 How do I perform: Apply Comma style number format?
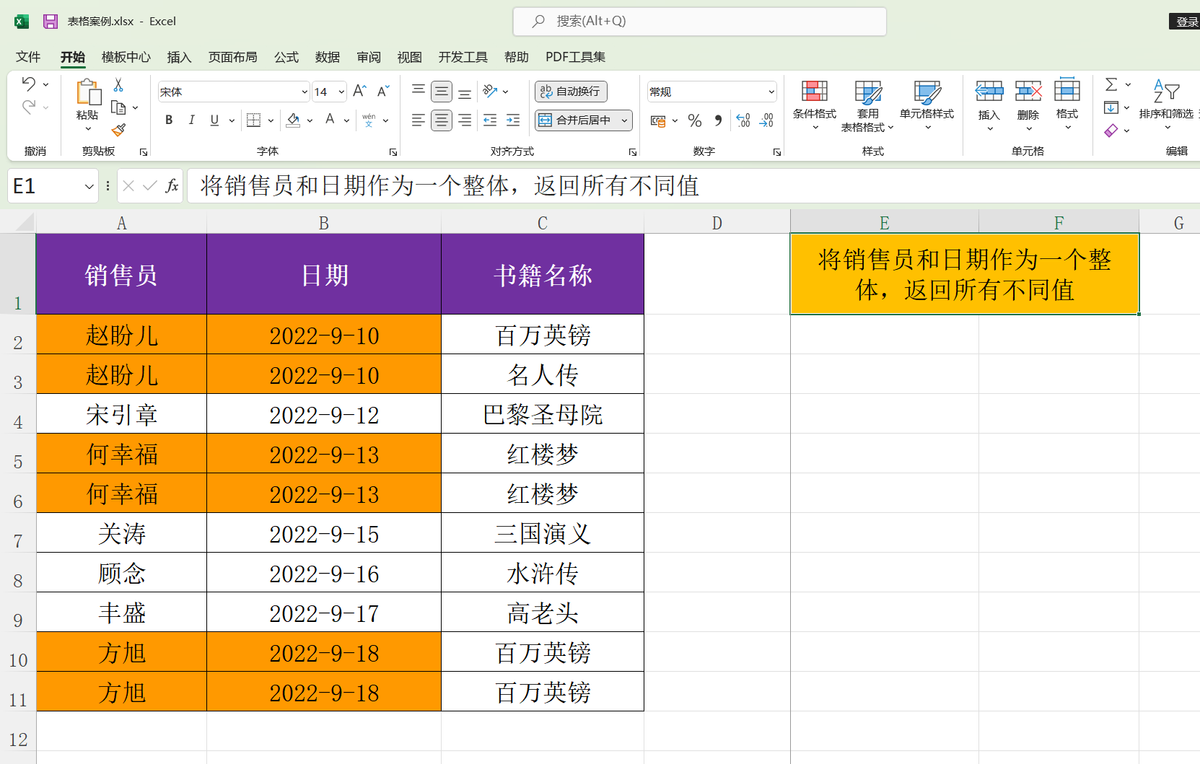[718, 121]
